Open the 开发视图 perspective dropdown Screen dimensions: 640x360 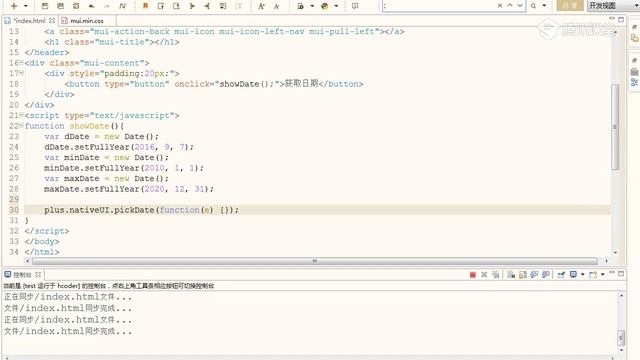click(x=613, y=6)
